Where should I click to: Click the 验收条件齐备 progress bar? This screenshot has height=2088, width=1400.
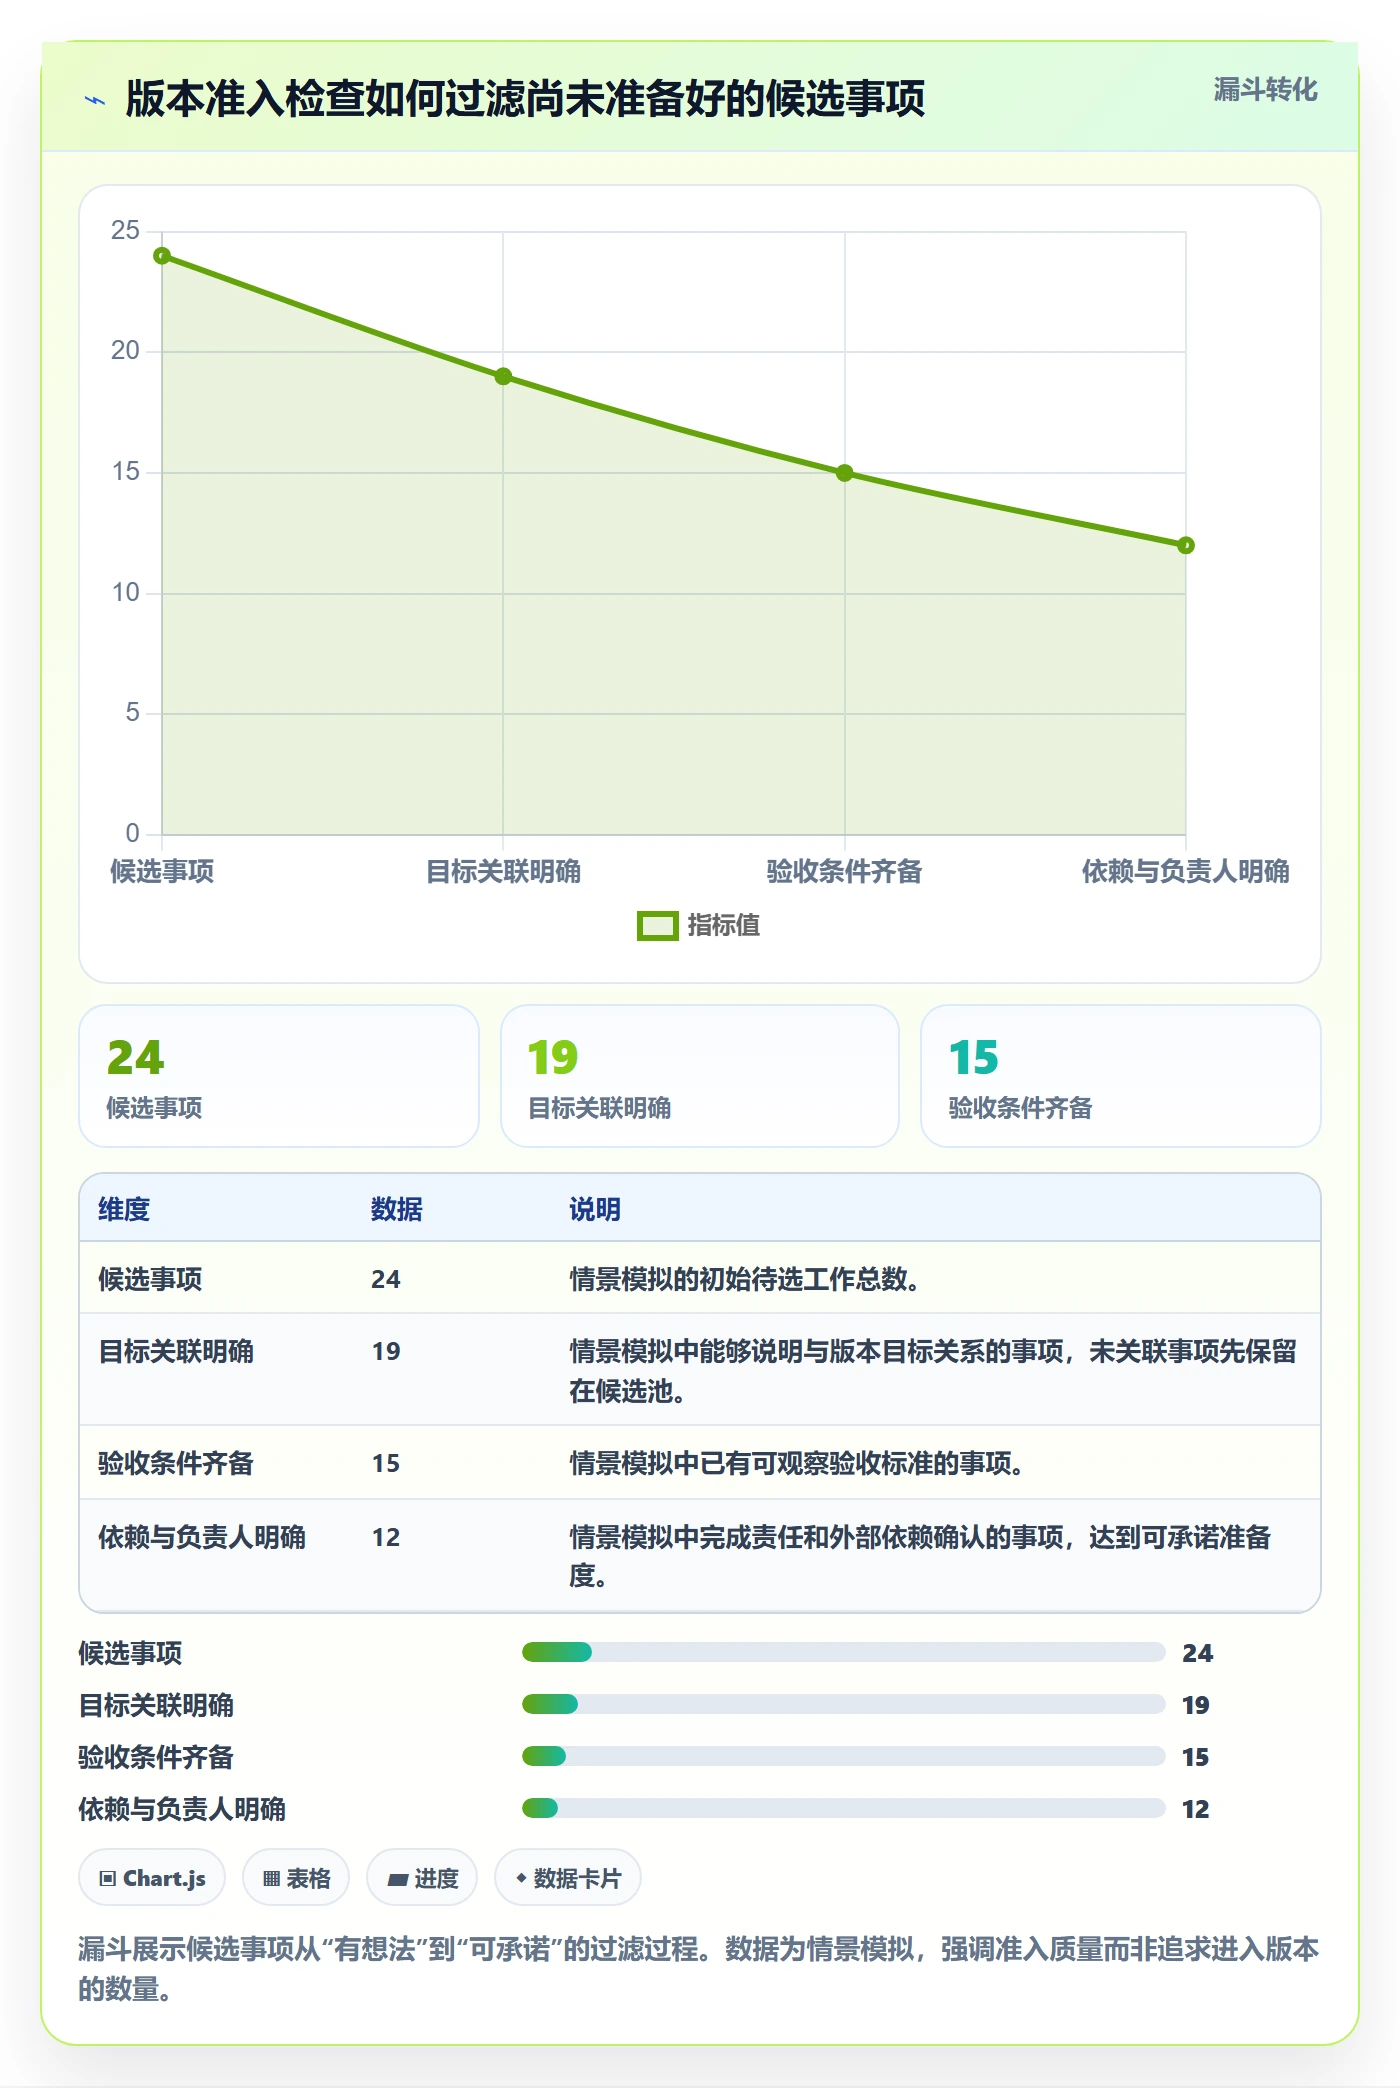tap(843, 1756)
